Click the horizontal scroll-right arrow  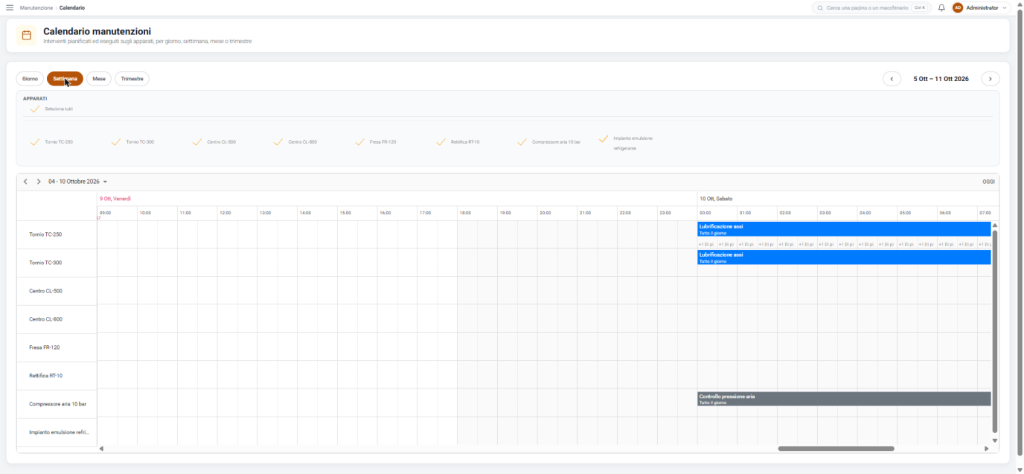tap(986, 449)
